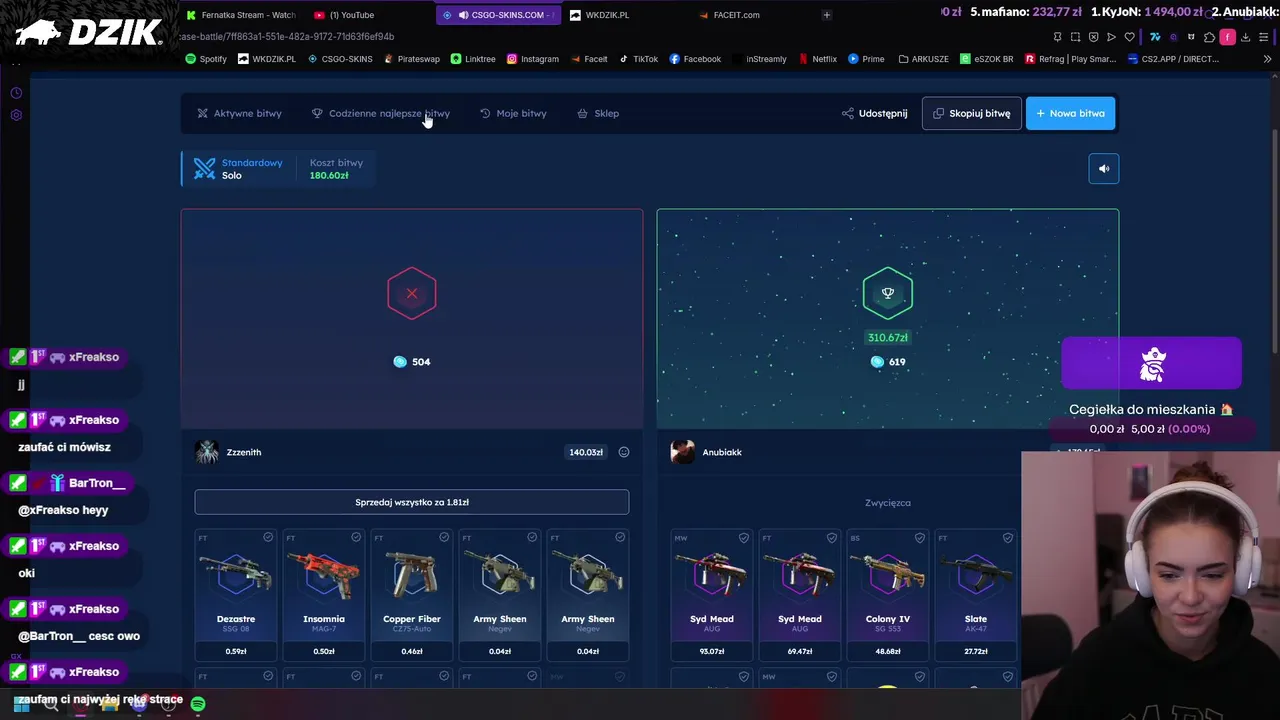Click the green trophy winner hexagon icon
The width and height of the screenshot is (1280, 720).
coord(888,294)
